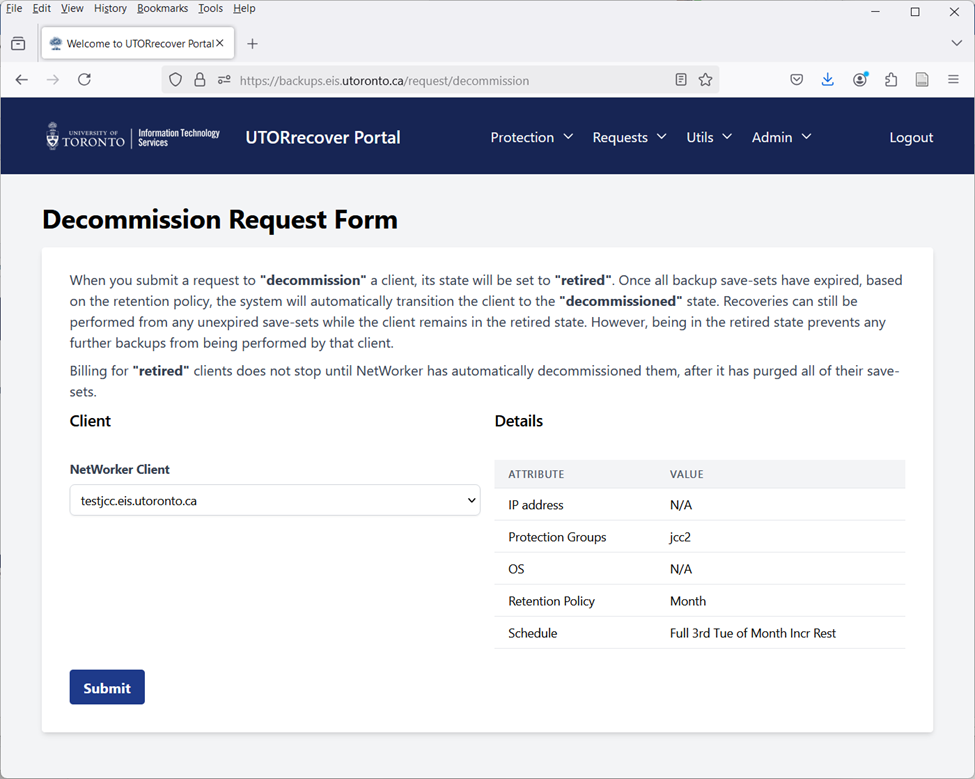Image resolution: width=975 pixels, height=779 pixels.
Task: Open the Firefox downloads panel
Action: point(828,80)
